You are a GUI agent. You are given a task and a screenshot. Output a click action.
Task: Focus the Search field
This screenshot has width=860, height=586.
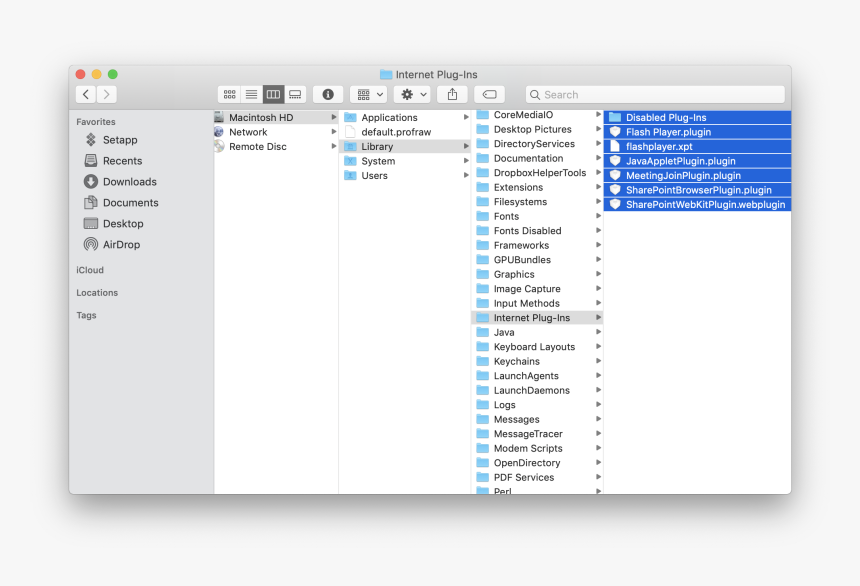655,94
